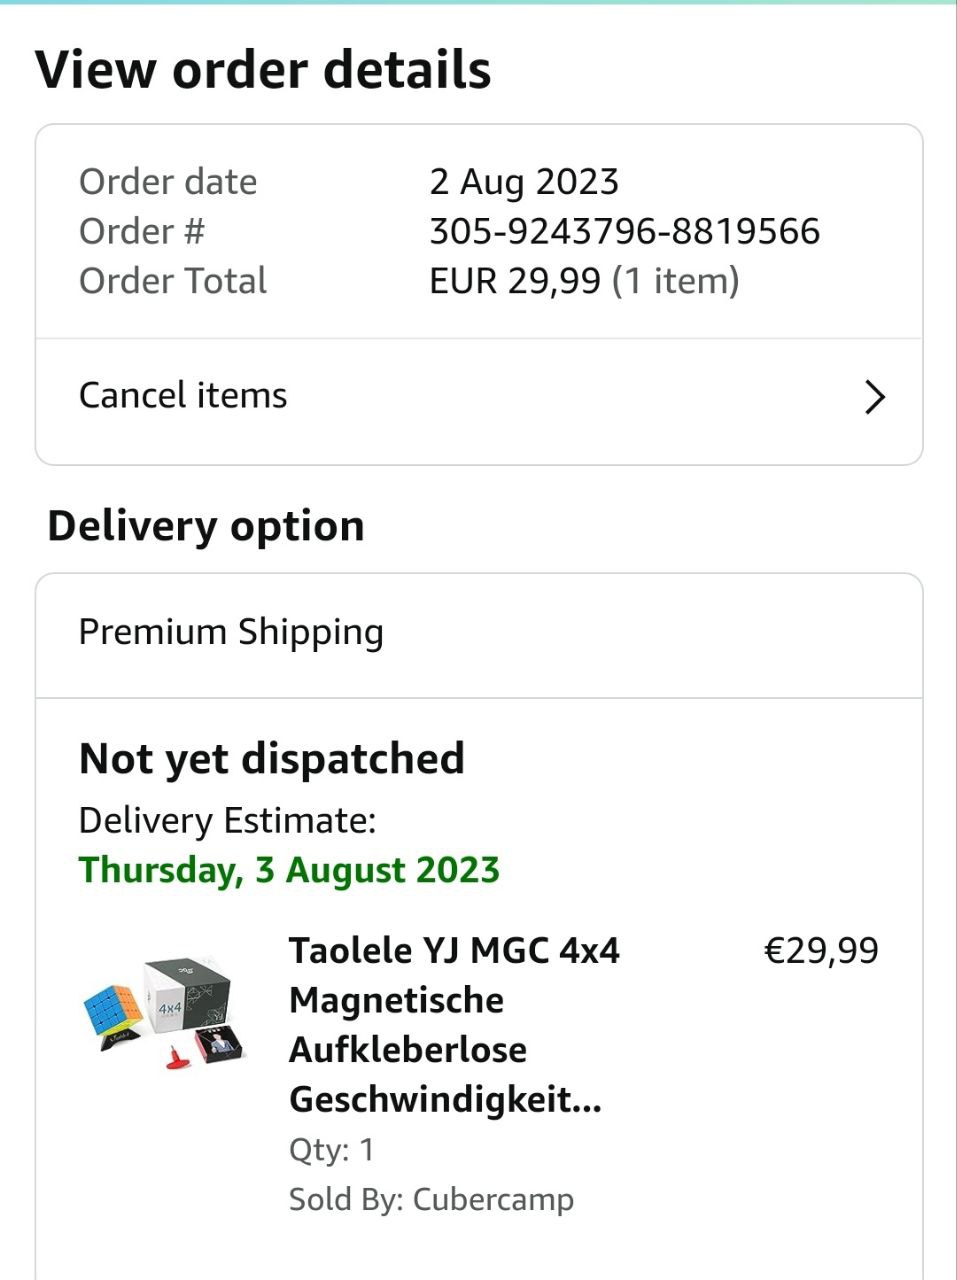Screen dimensions: 957x1280
Task: Click the Premium Shipping delivery option
Action: (231, 633)
